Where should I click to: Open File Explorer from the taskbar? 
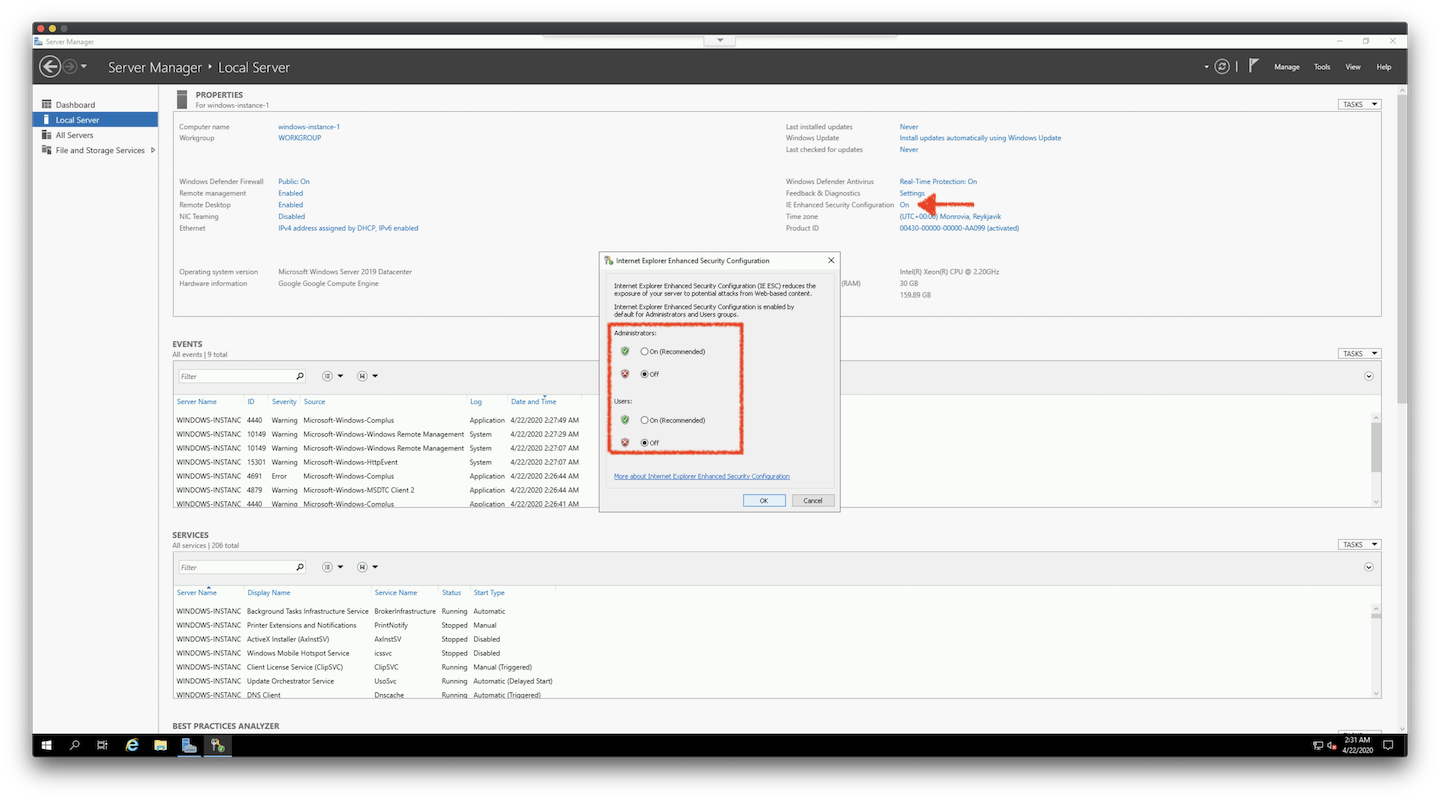(160, 746)
